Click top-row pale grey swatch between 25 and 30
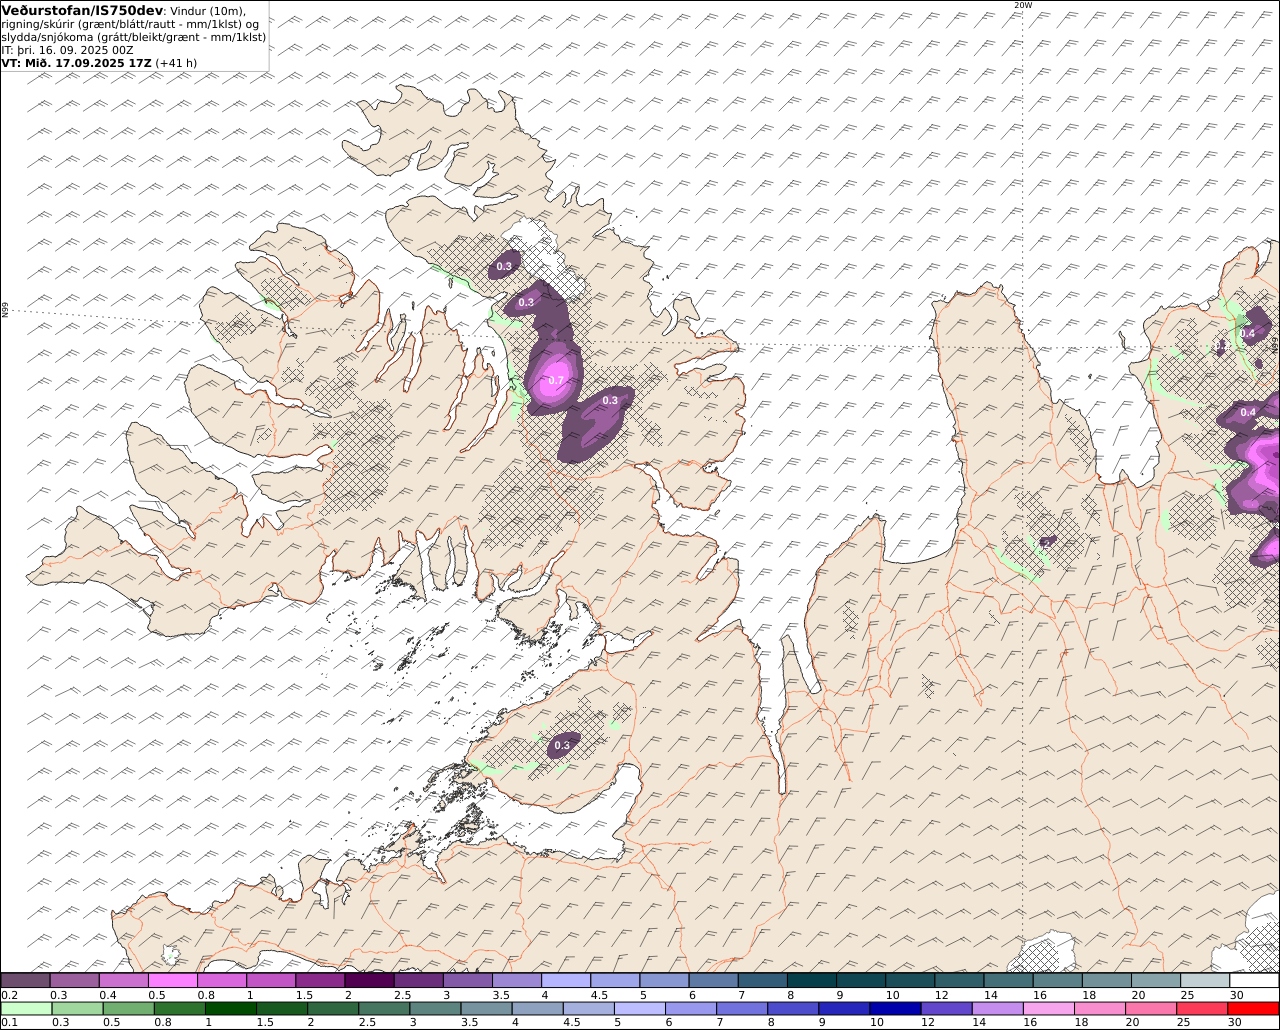 (x=1205, y=980)
